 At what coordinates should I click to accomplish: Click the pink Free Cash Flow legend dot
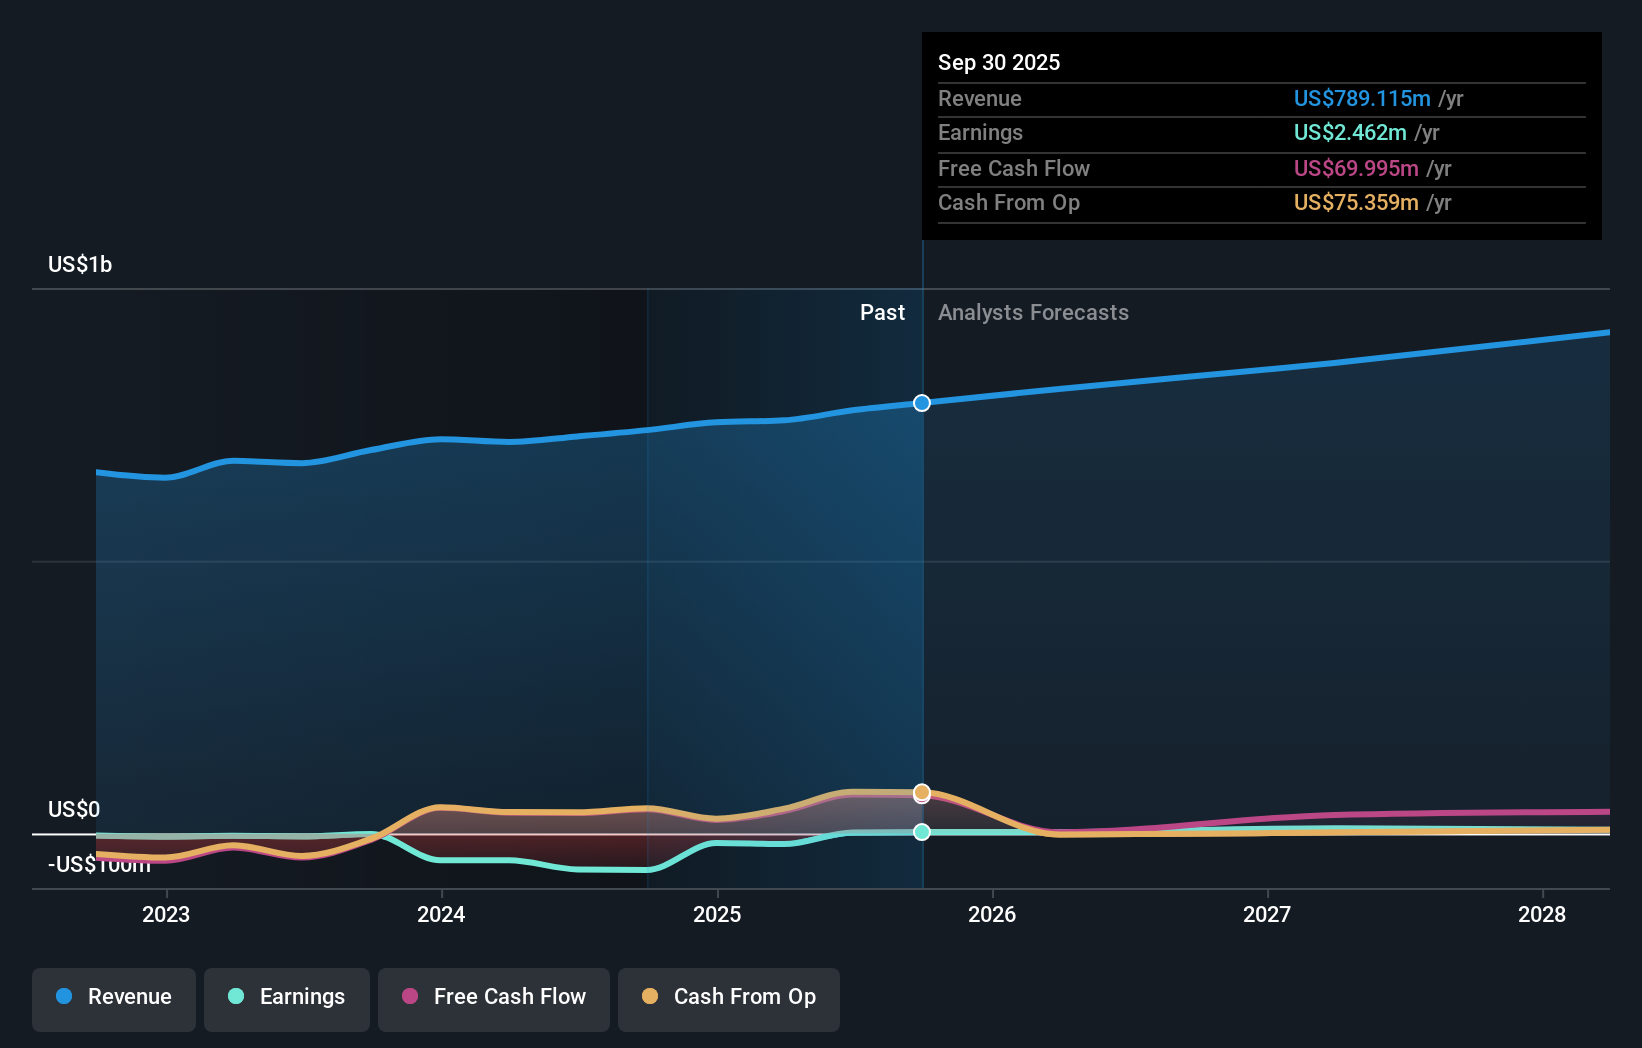click(x=410, y=998)
